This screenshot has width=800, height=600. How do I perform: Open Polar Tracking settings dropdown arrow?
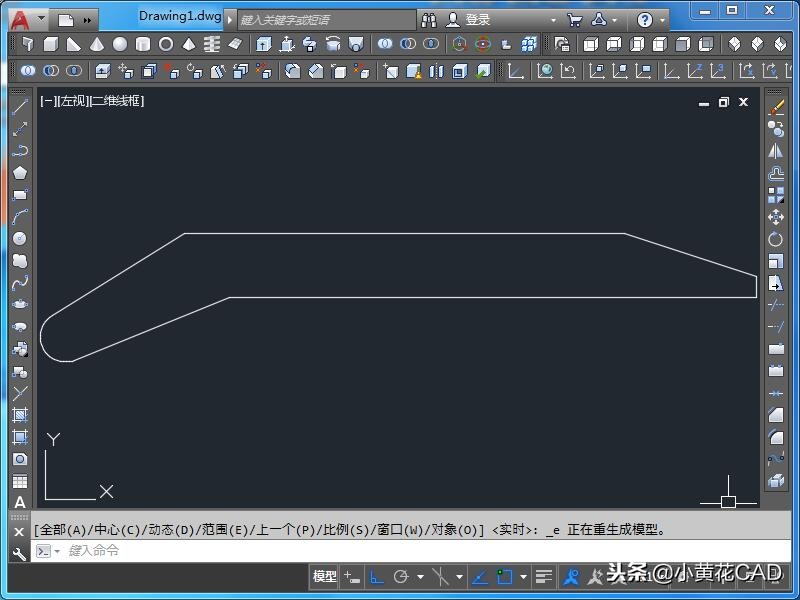(x=420, y=577)
